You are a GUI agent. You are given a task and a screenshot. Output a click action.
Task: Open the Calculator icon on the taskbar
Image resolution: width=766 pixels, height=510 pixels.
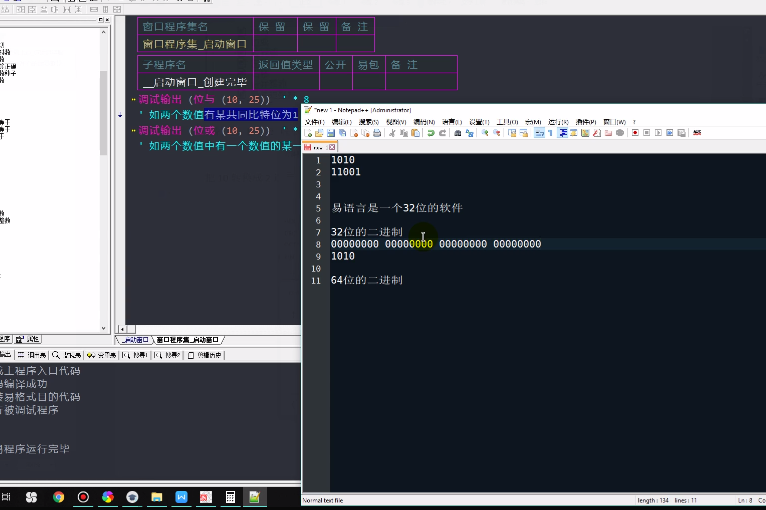230,497
